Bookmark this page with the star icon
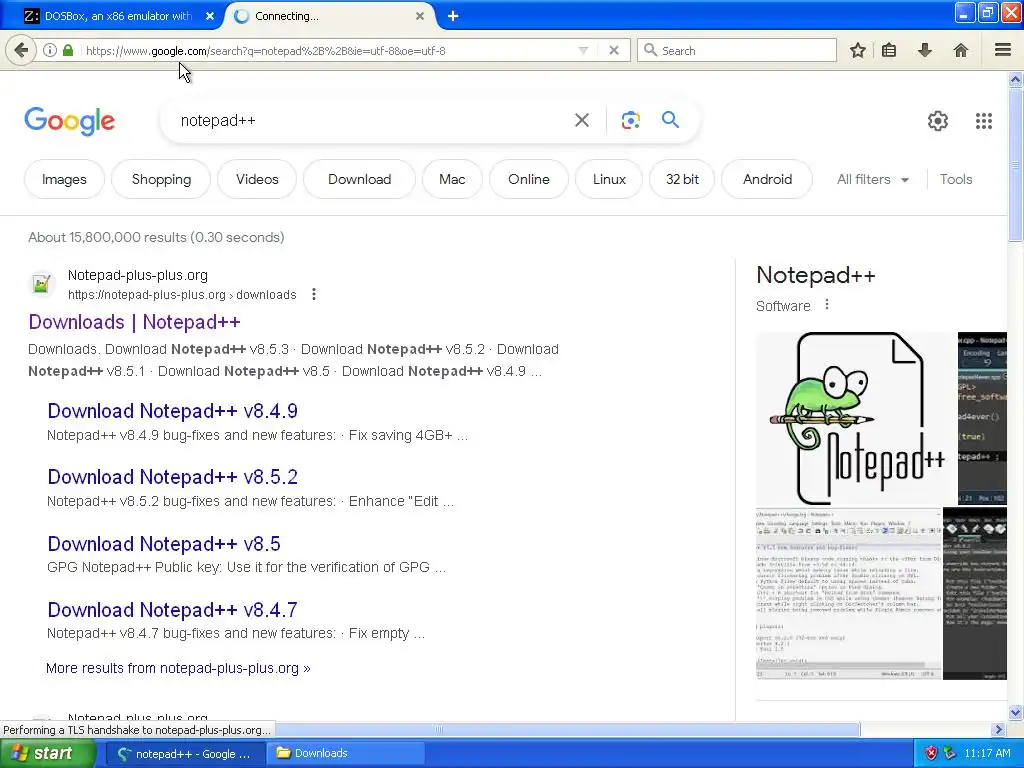 click(x=857, y=50)
